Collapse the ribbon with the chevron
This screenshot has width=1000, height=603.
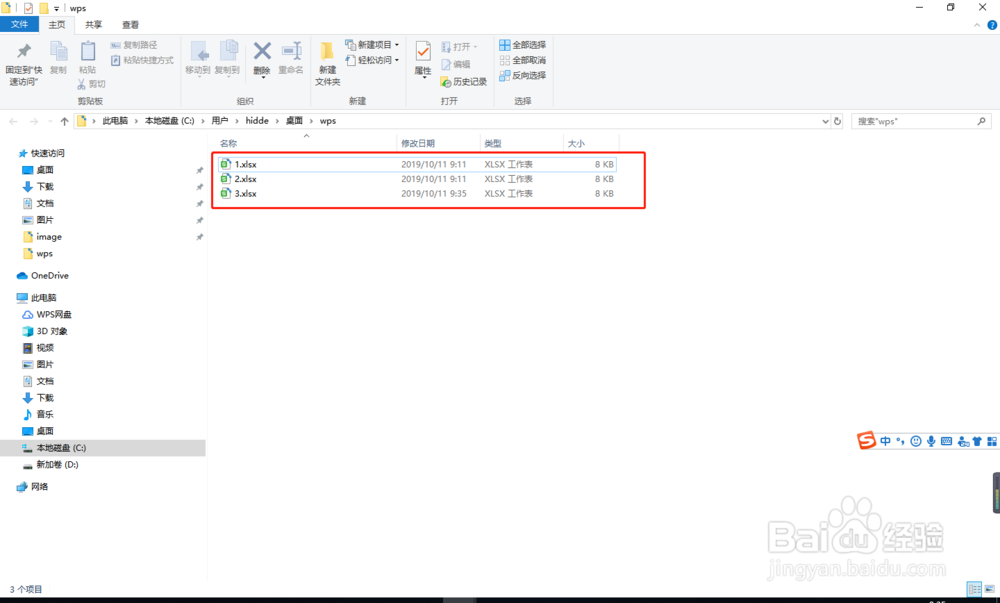click(977, 25)
